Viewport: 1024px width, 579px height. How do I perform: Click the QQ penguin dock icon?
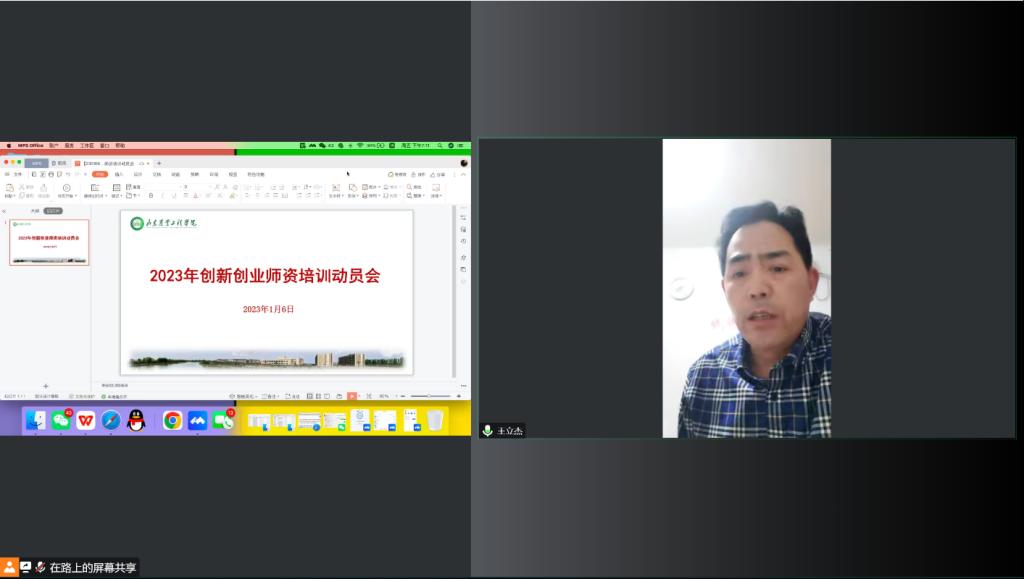[136, 421]
